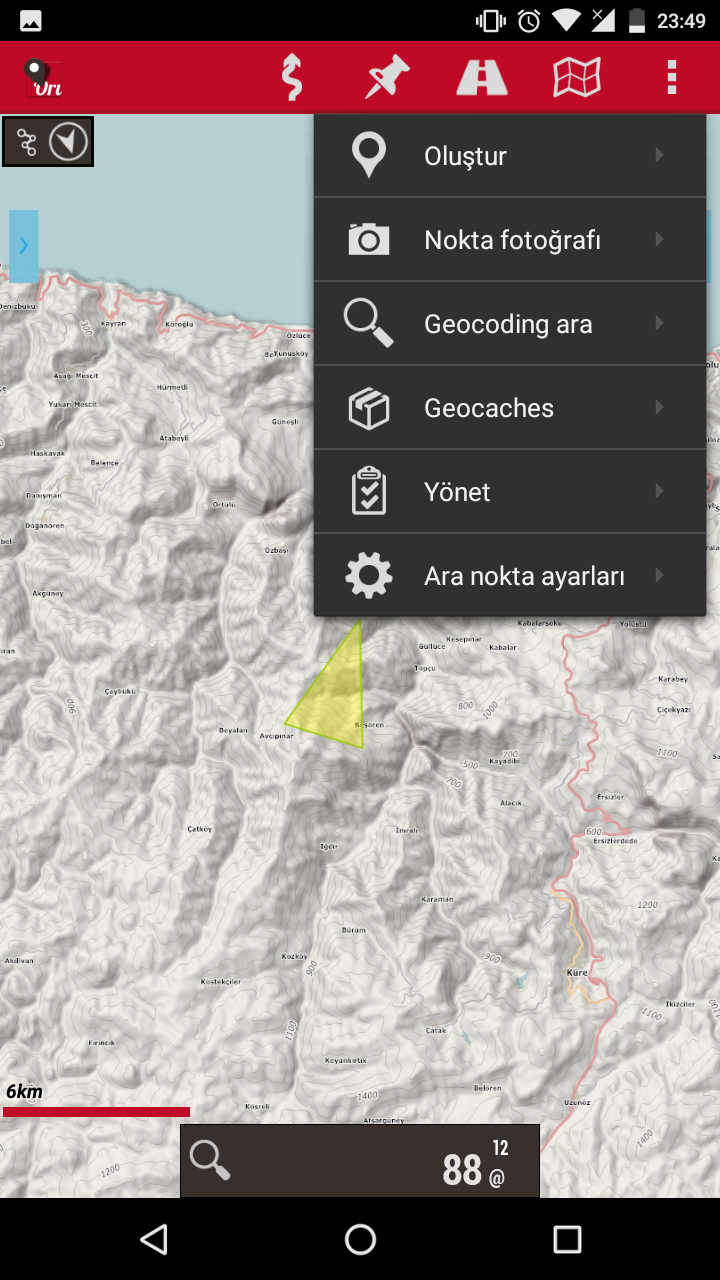Tap the Ersizlerdede label on map
The image size is (720, 1280).
click(615, 841)
